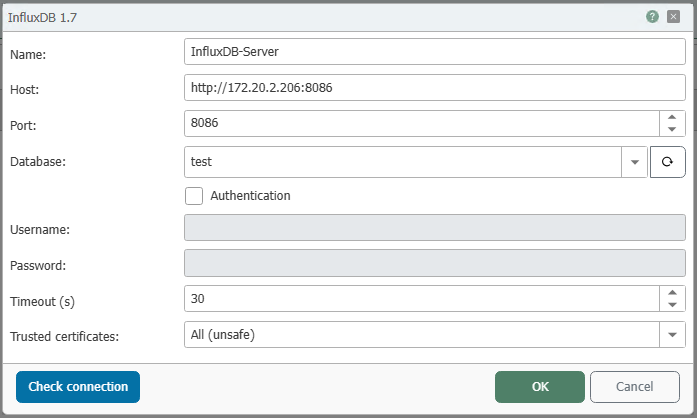This screenshot has width=697, height=418.
Task: Click the disabled Username field
Action: [435, 228]
